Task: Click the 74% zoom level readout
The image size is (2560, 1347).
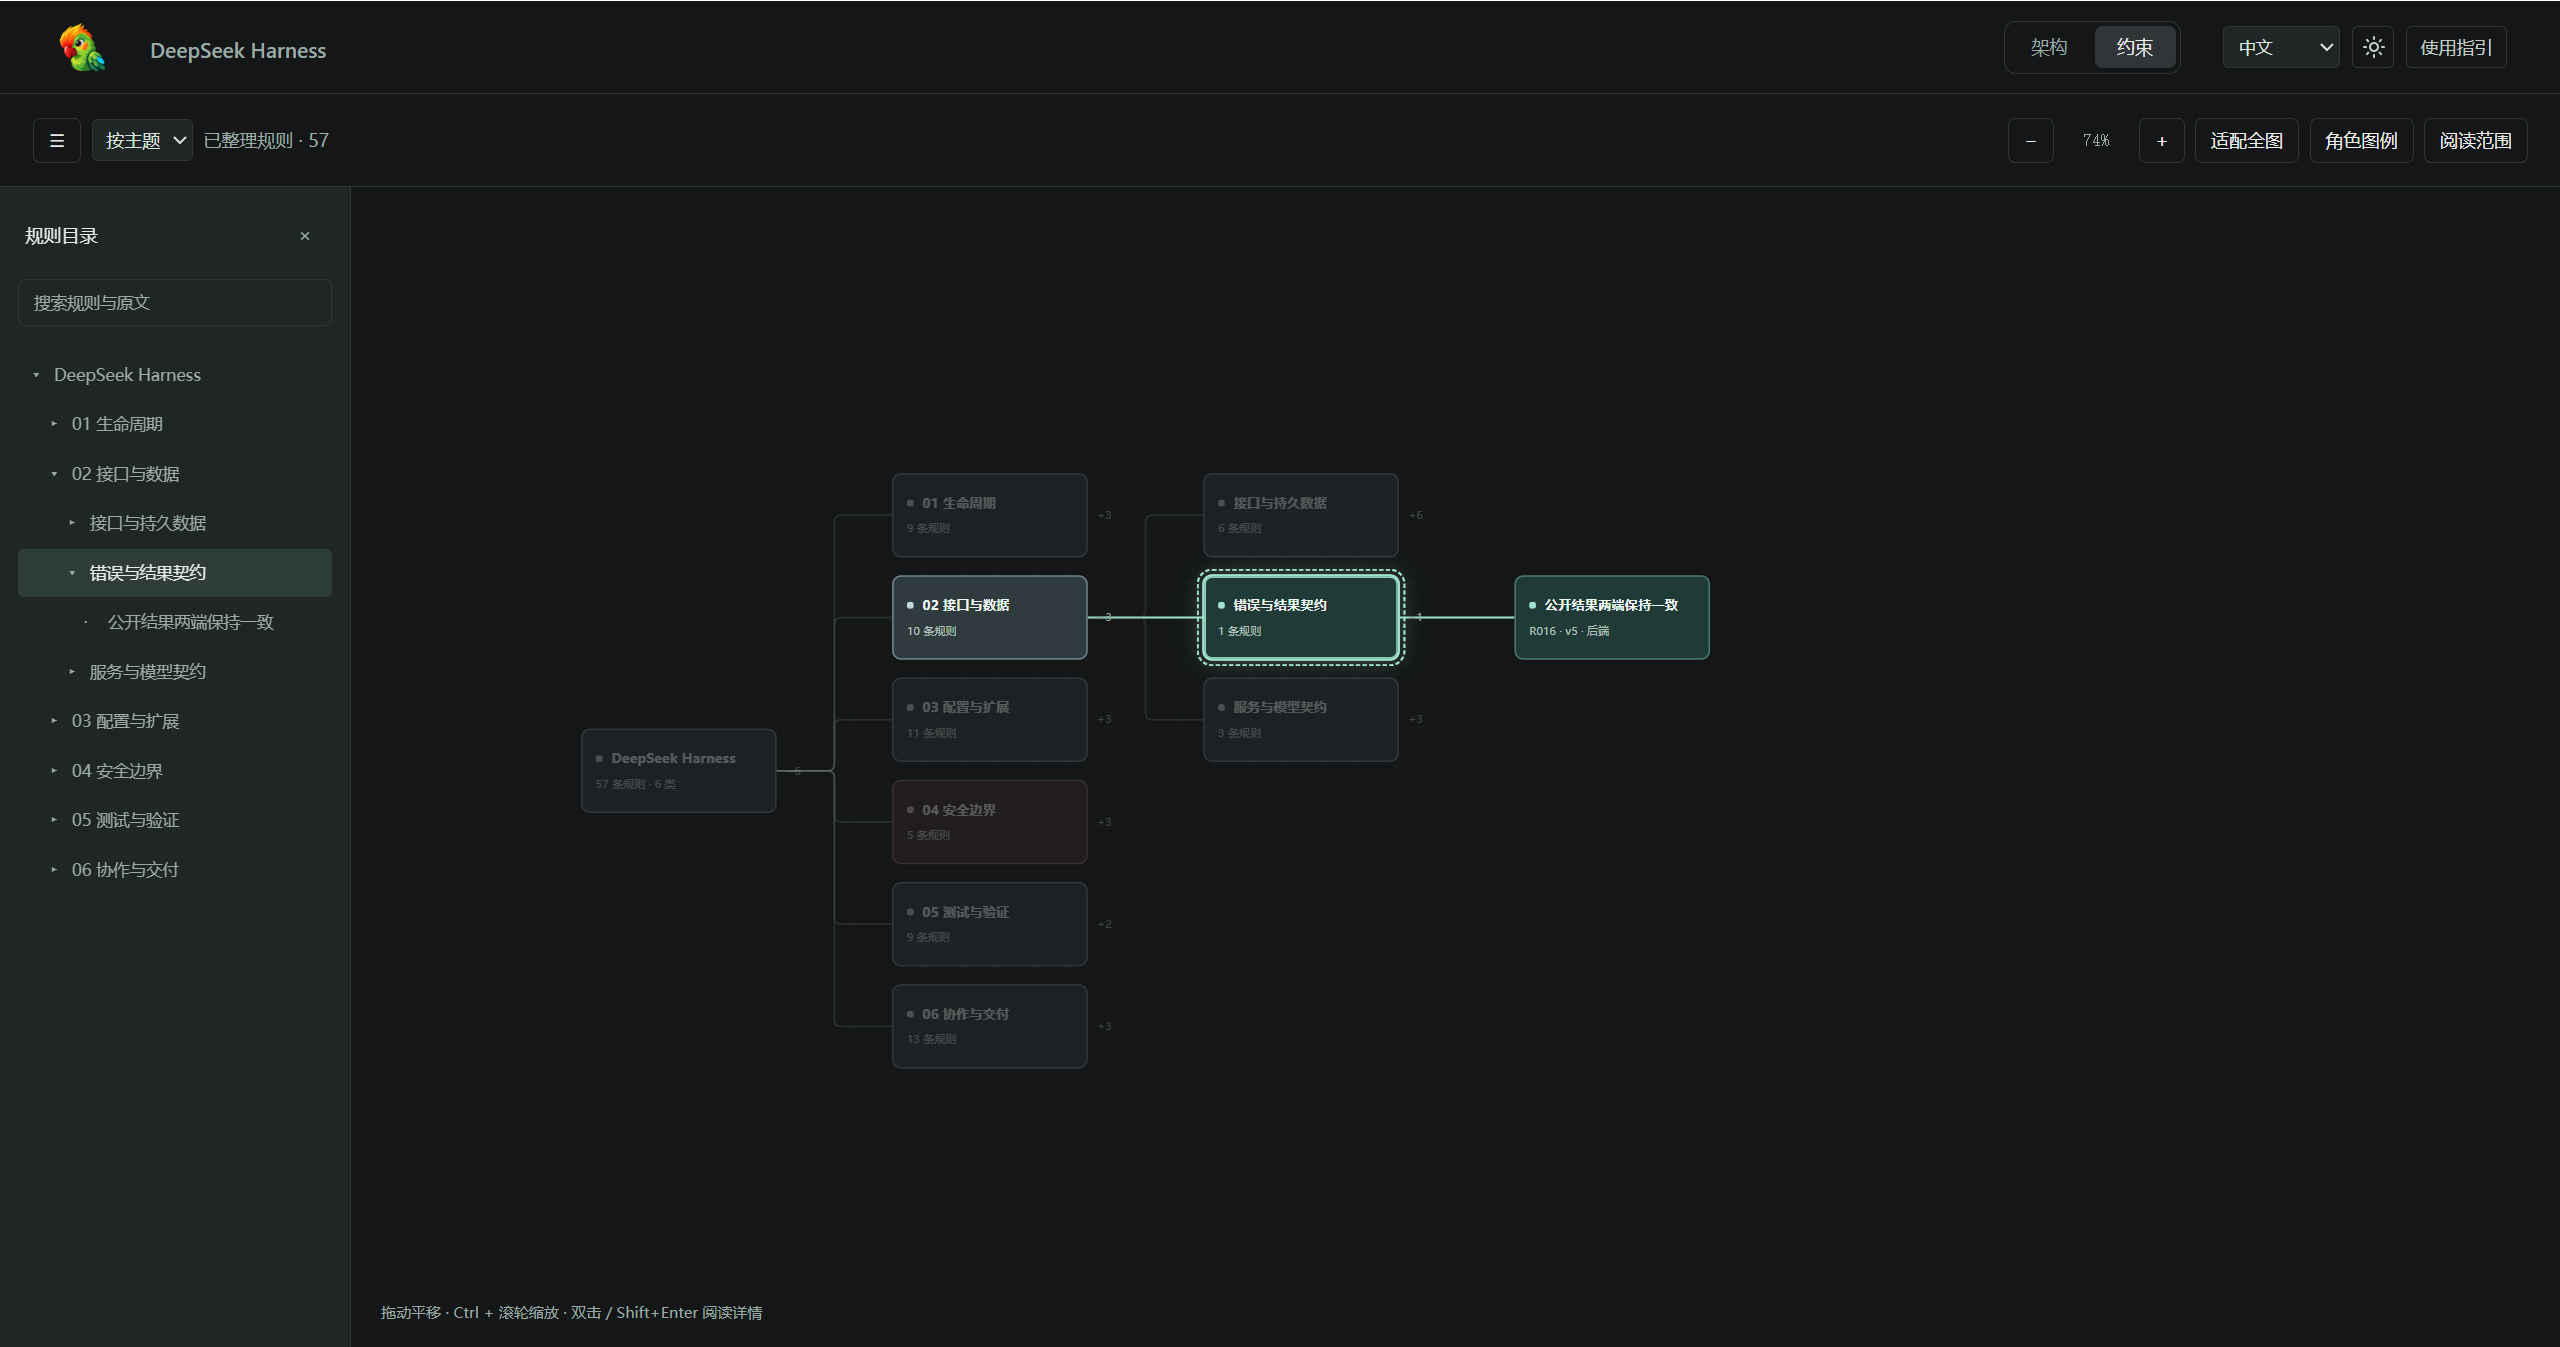Action: (x=2096, y=141)
